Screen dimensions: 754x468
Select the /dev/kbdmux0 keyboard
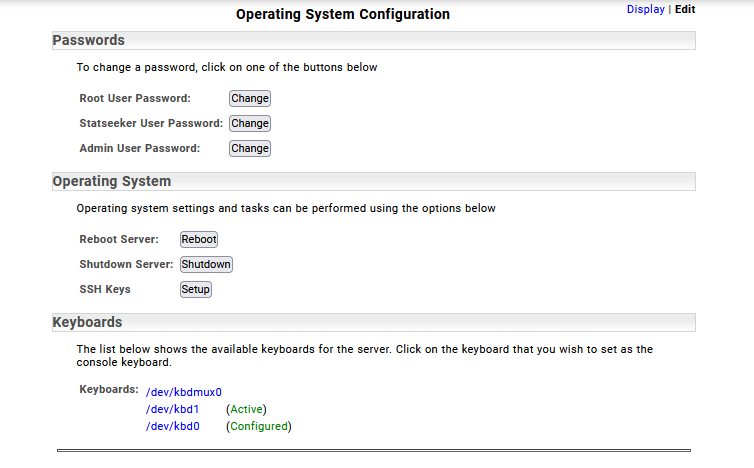(184, 392)
